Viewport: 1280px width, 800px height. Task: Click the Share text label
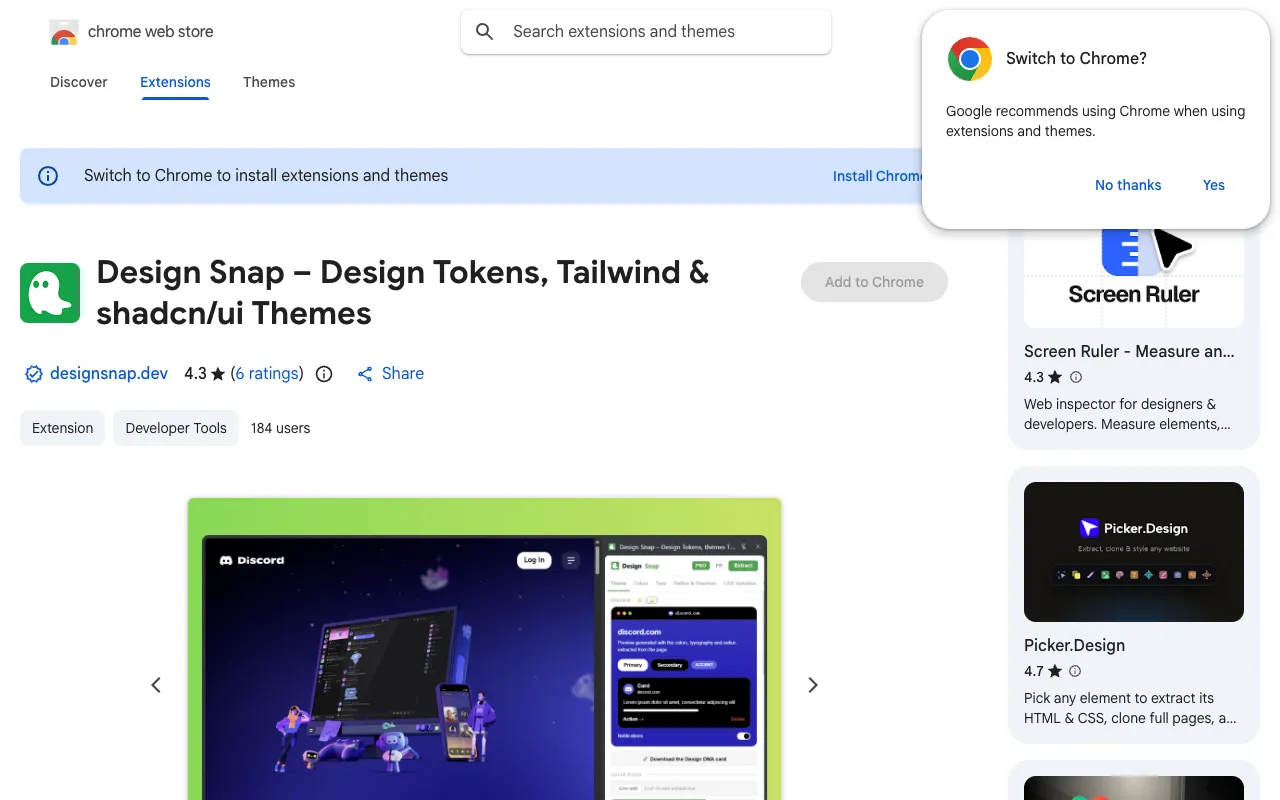tap(403, 373)
